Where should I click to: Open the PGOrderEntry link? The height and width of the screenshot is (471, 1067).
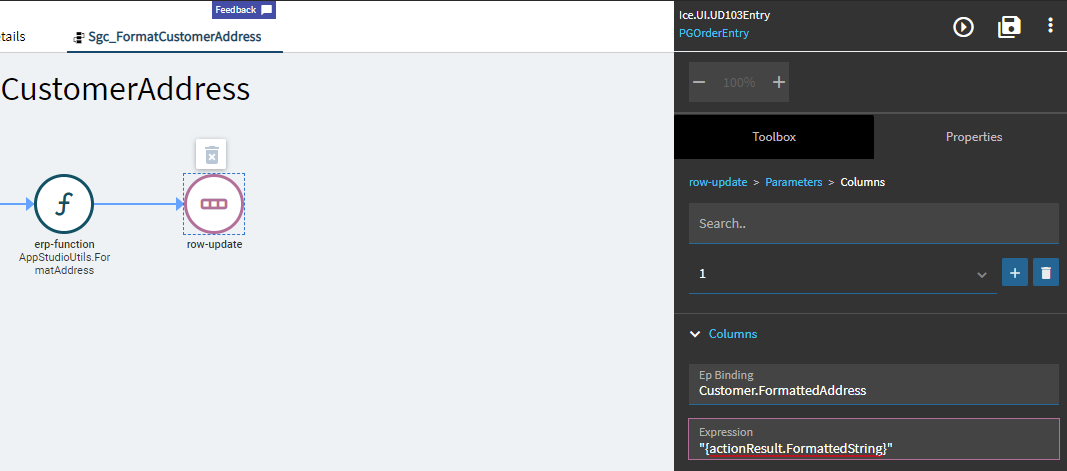click(714, 33)
